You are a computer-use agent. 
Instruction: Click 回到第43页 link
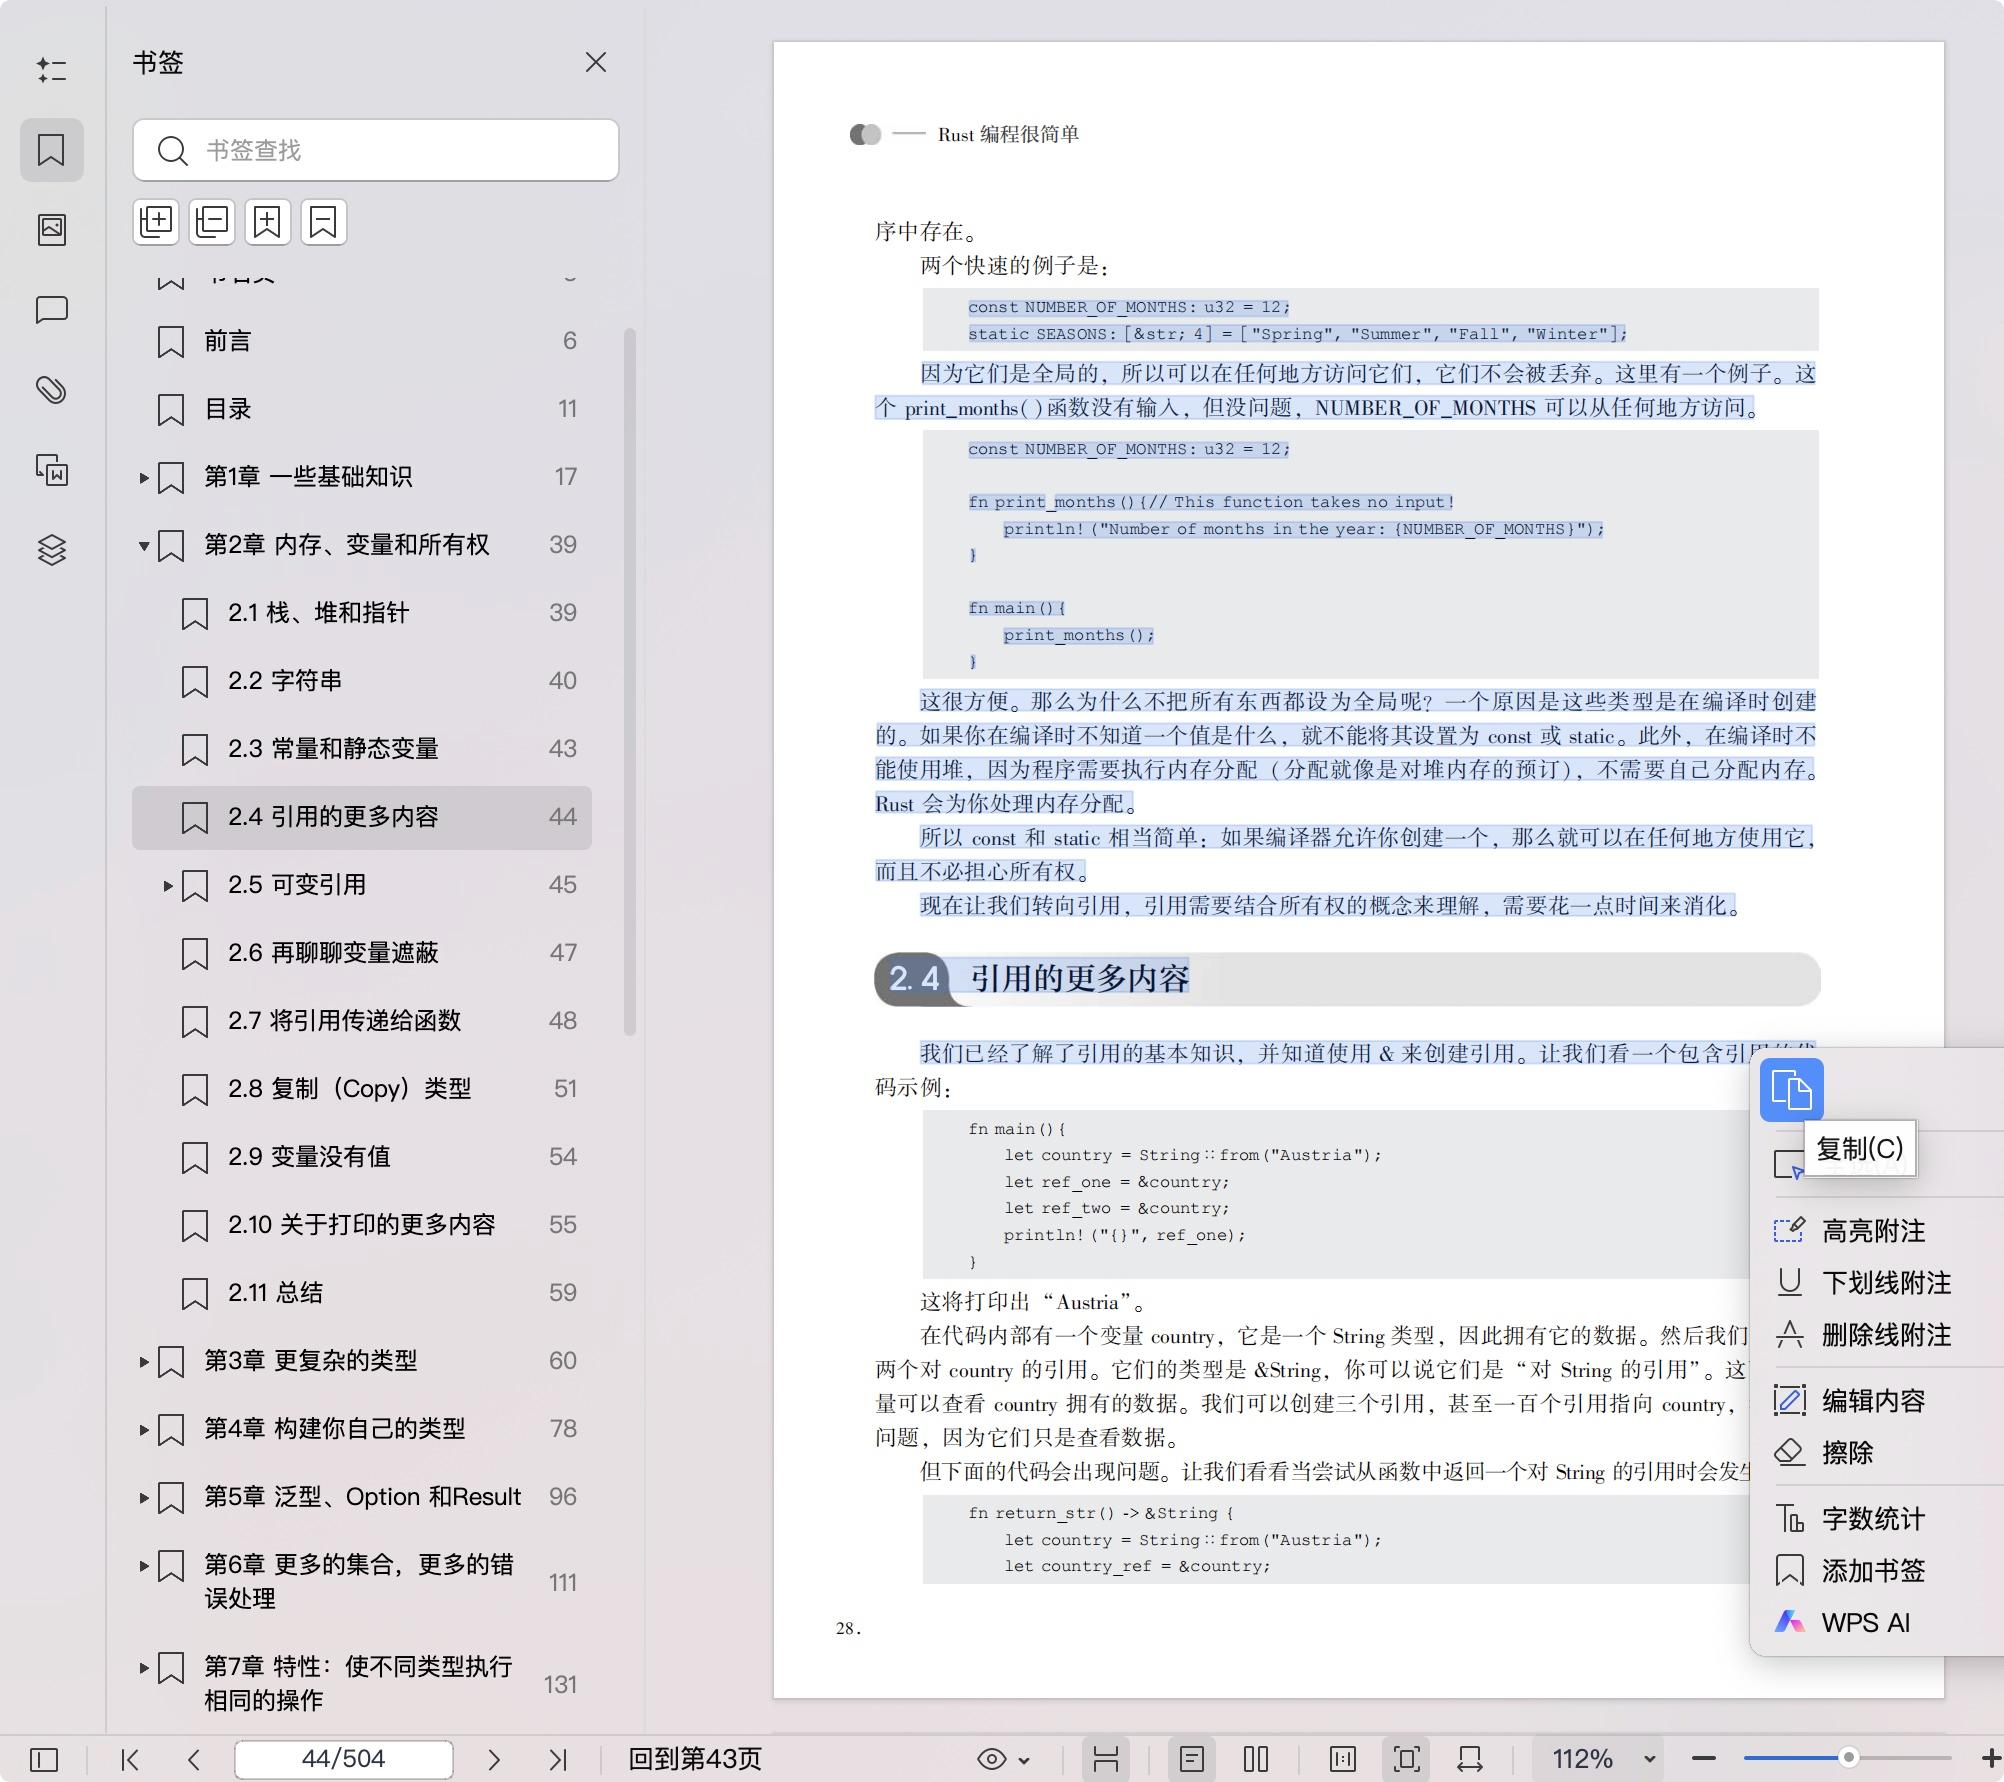[695, 1759]
